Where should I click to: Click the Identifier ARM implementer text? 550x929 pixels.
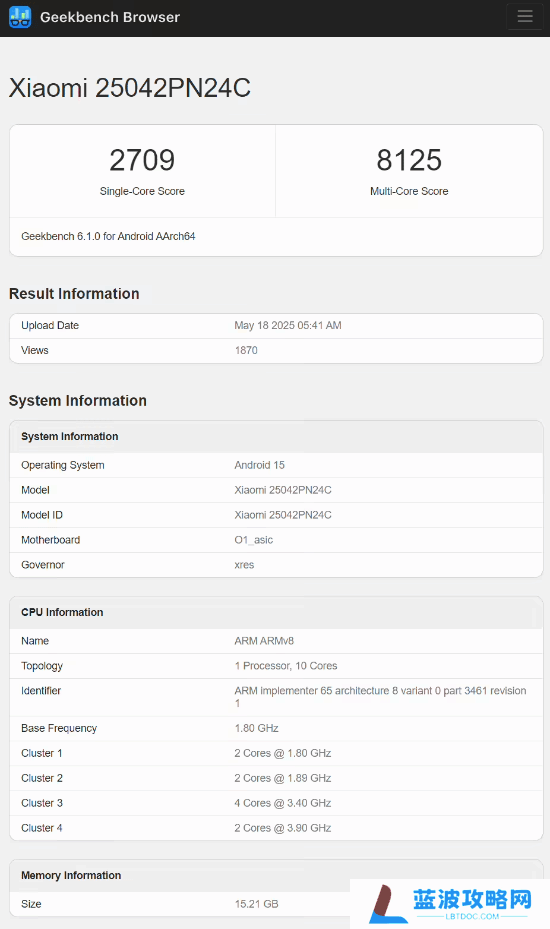[x=380, y=697]
